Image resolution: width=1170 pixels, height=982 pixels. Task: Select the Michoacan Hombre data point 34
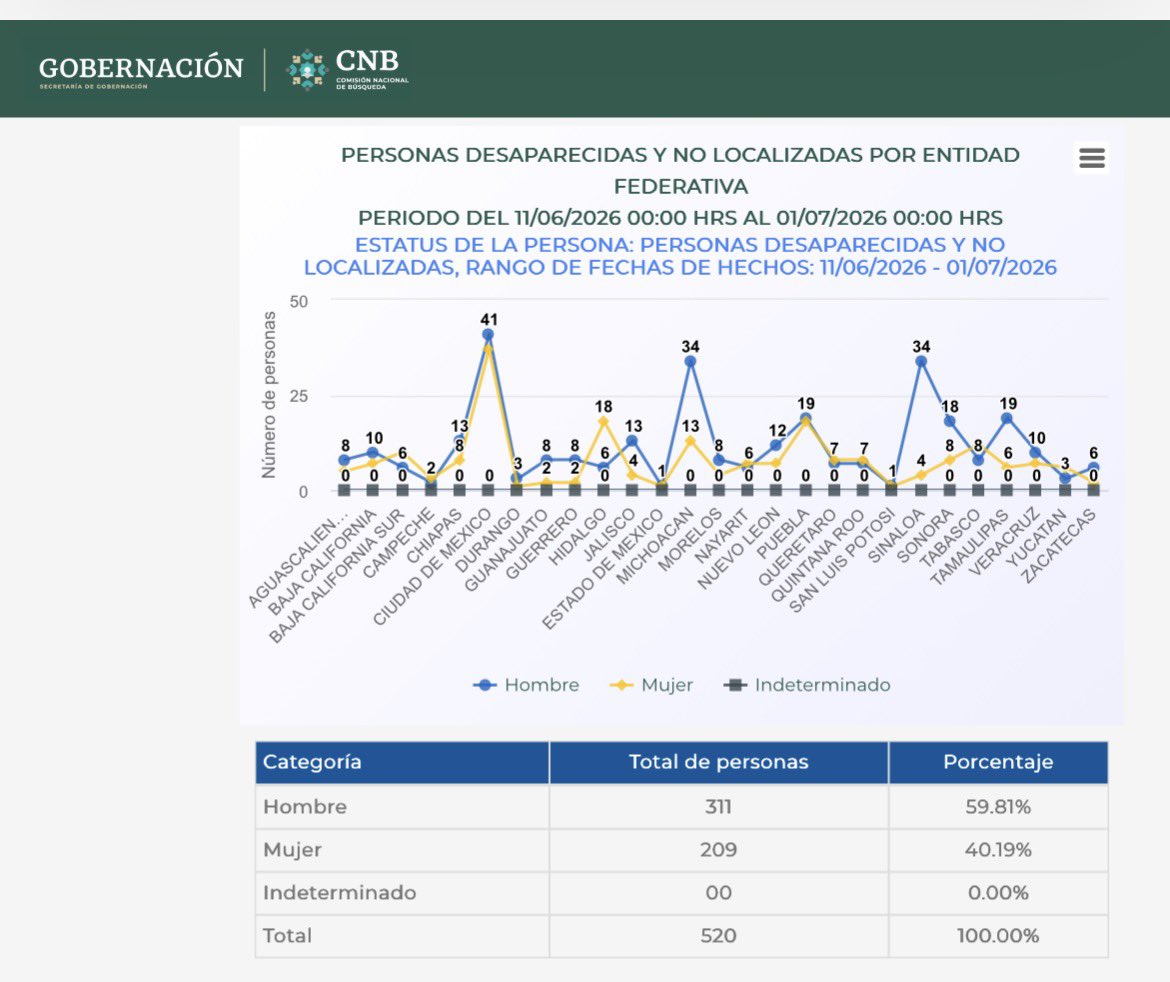(x=690, y=361)
